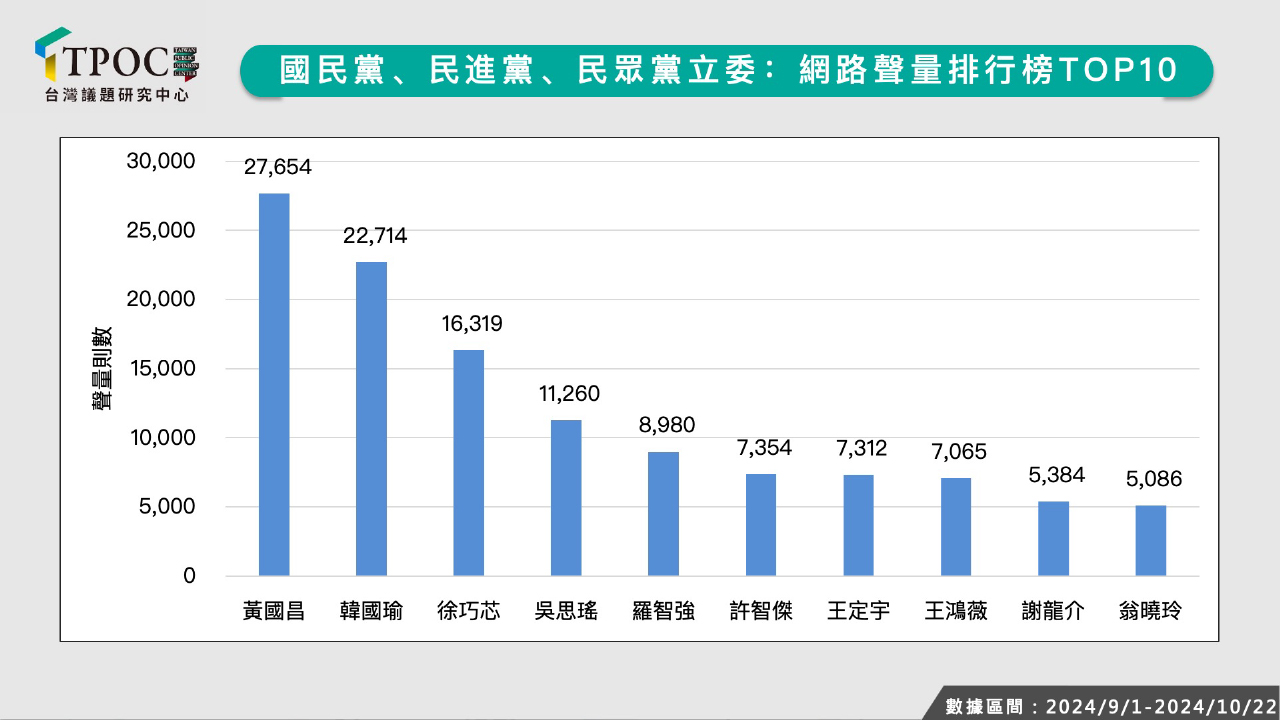Select the 謝龍介 bar

[x=1053, y=539]
